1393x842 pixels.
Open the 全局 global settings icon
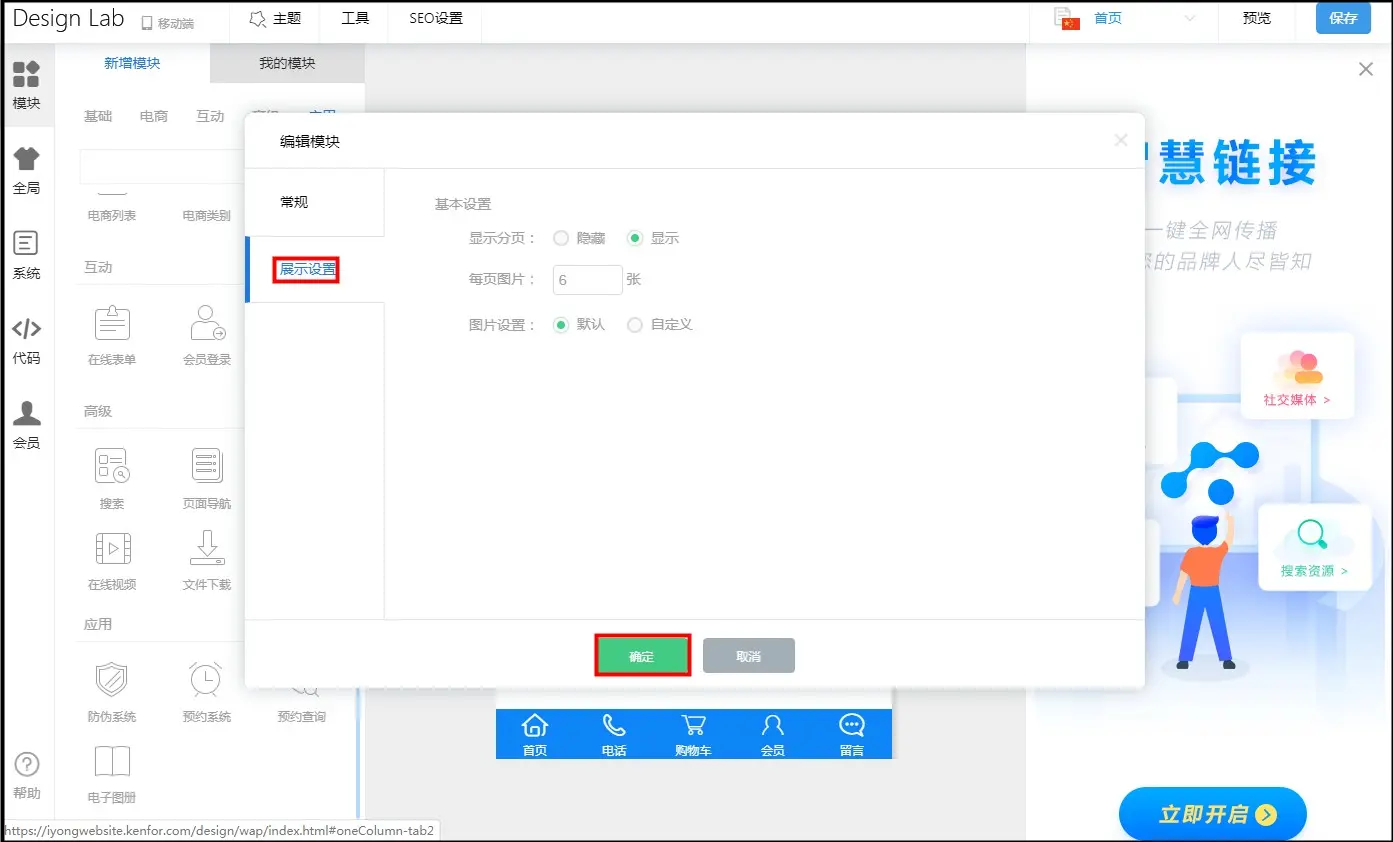pyautogui.click(x=26, y=169)
